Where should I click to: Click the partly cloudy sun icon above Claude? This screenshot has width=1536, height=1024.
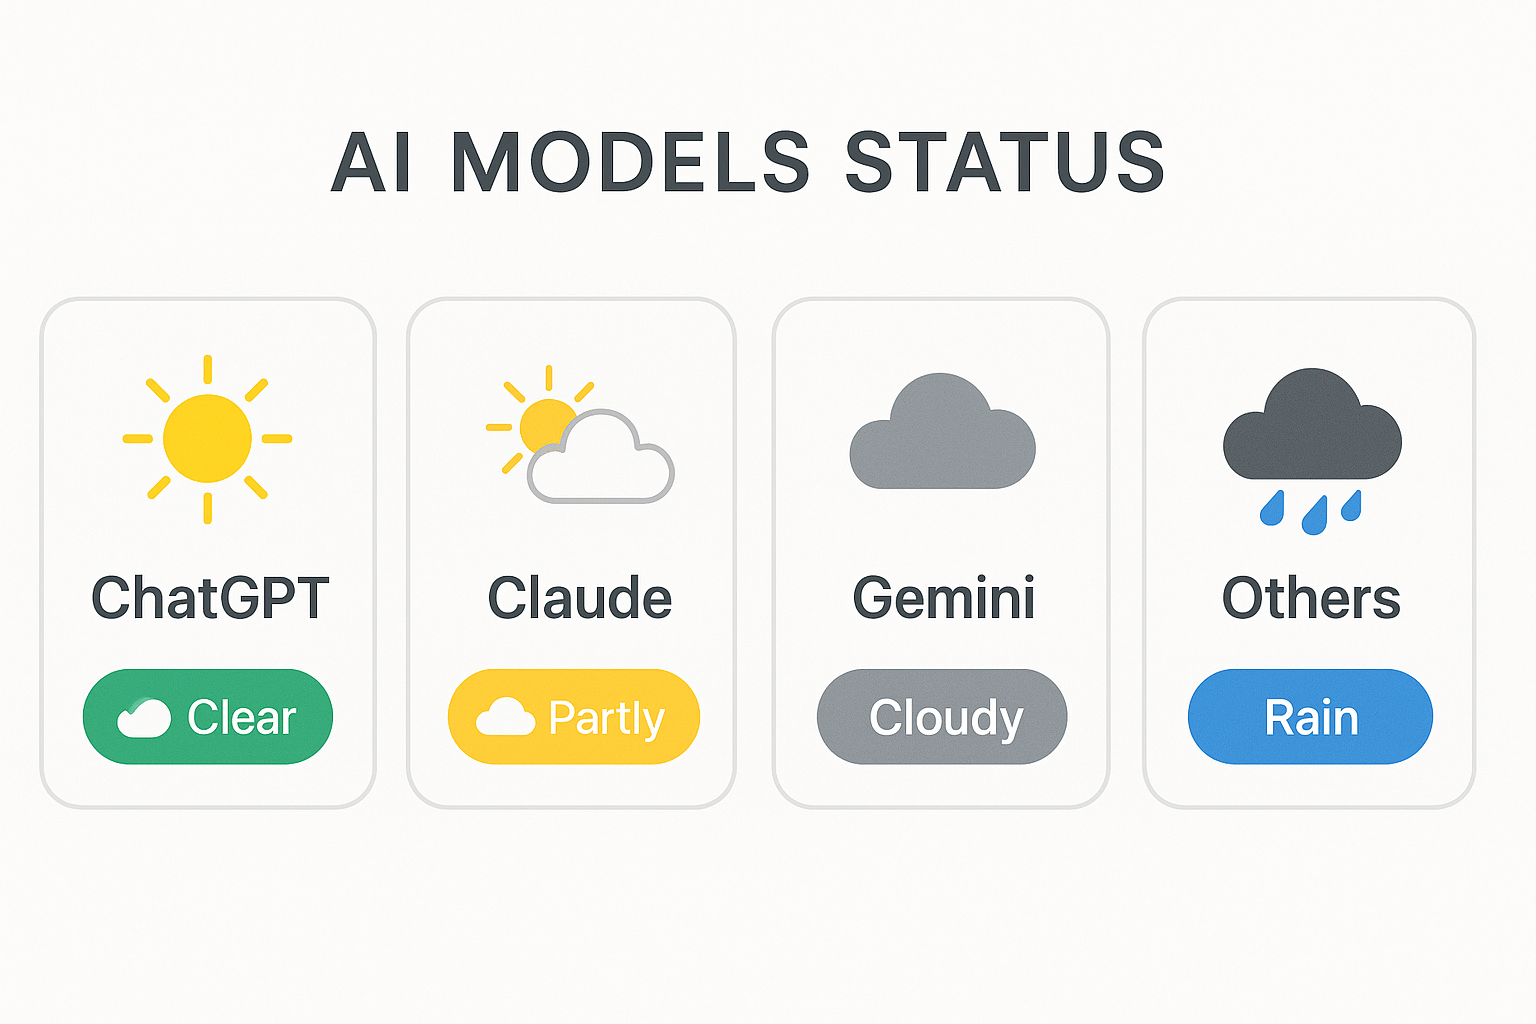[x=580, y=436]
